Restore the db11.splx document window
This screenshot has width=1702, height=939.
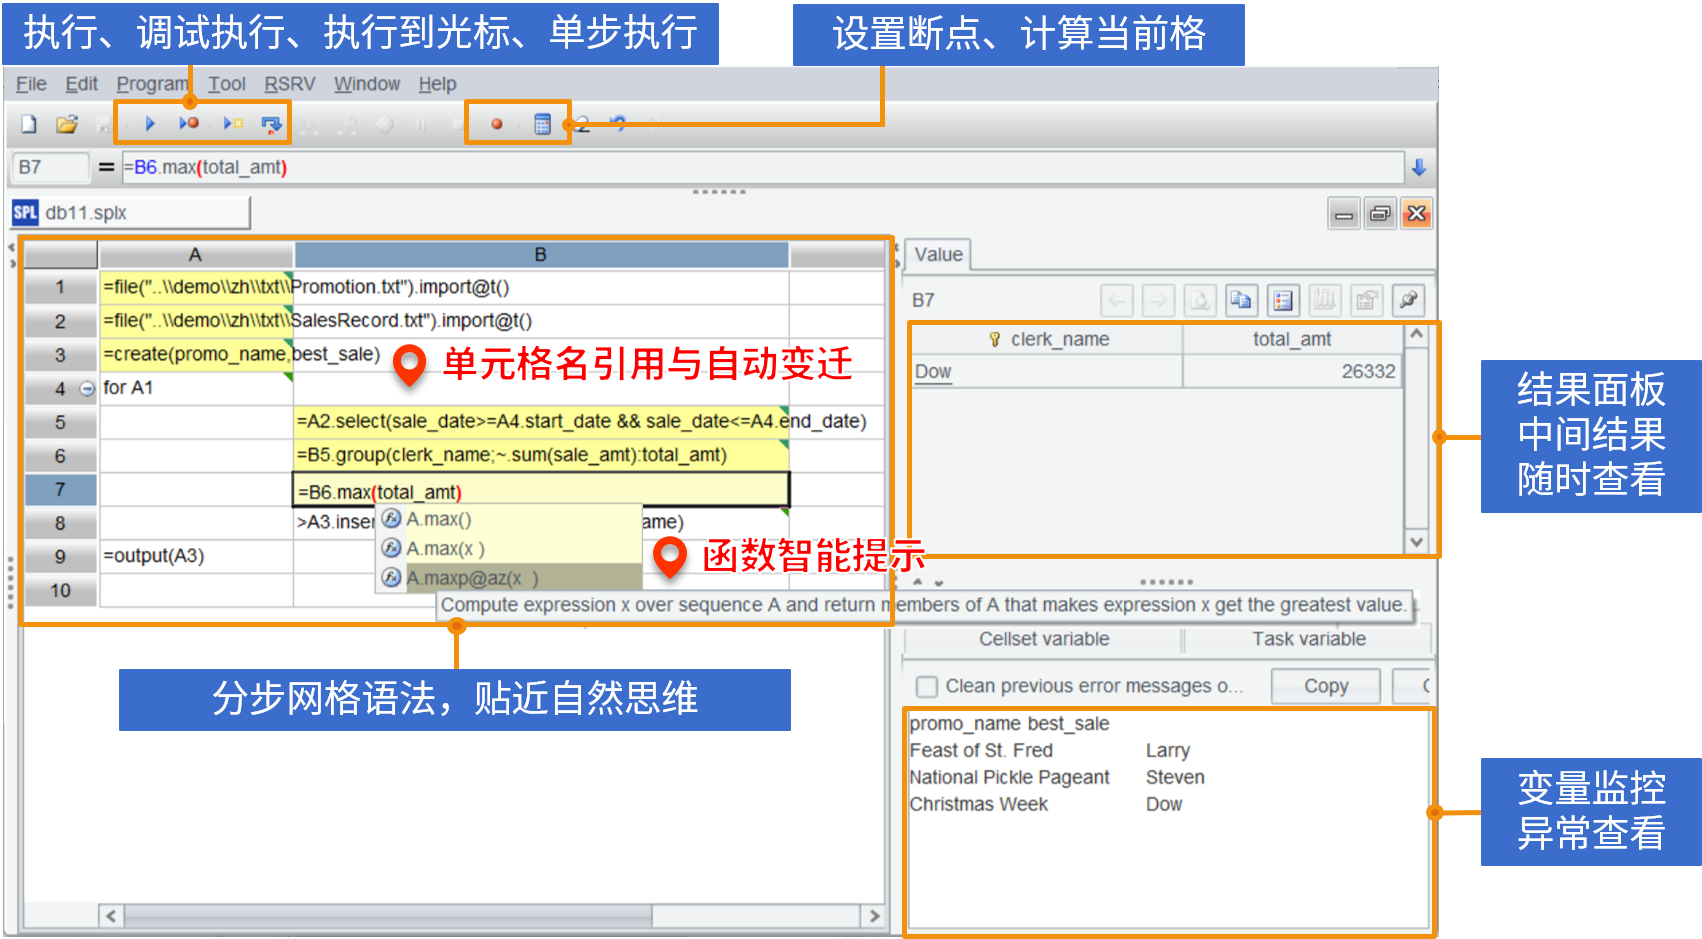[1380, 213]
